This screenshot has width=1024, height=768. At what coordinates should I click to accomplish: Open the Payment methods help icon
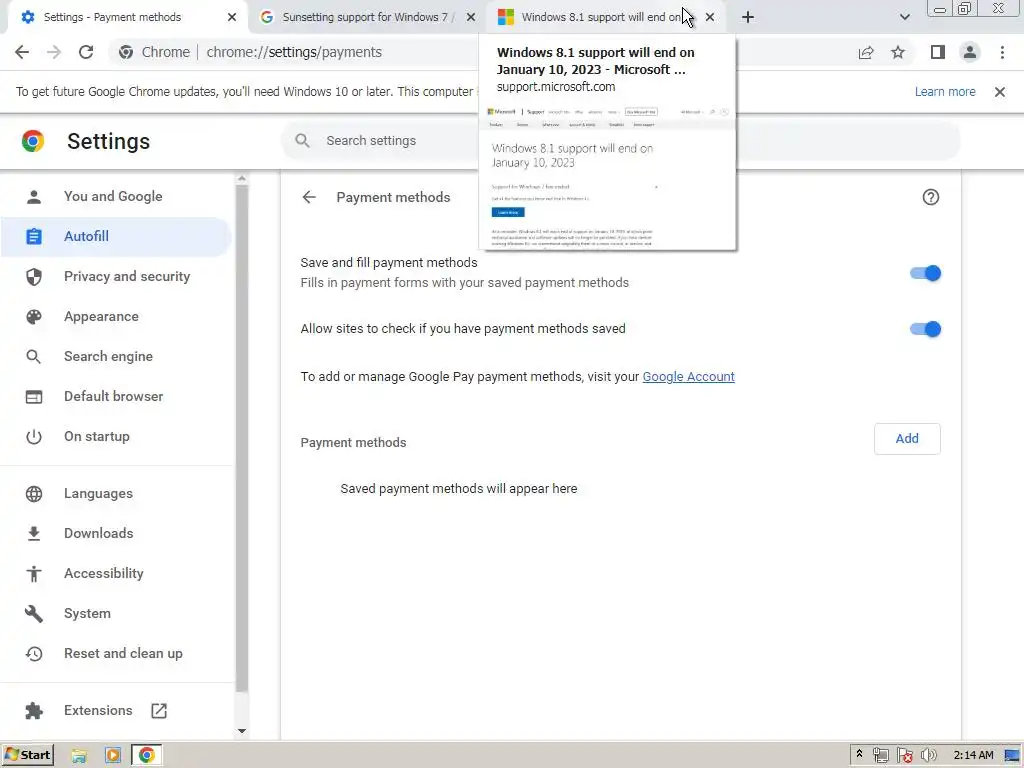[x=931, y=197]
